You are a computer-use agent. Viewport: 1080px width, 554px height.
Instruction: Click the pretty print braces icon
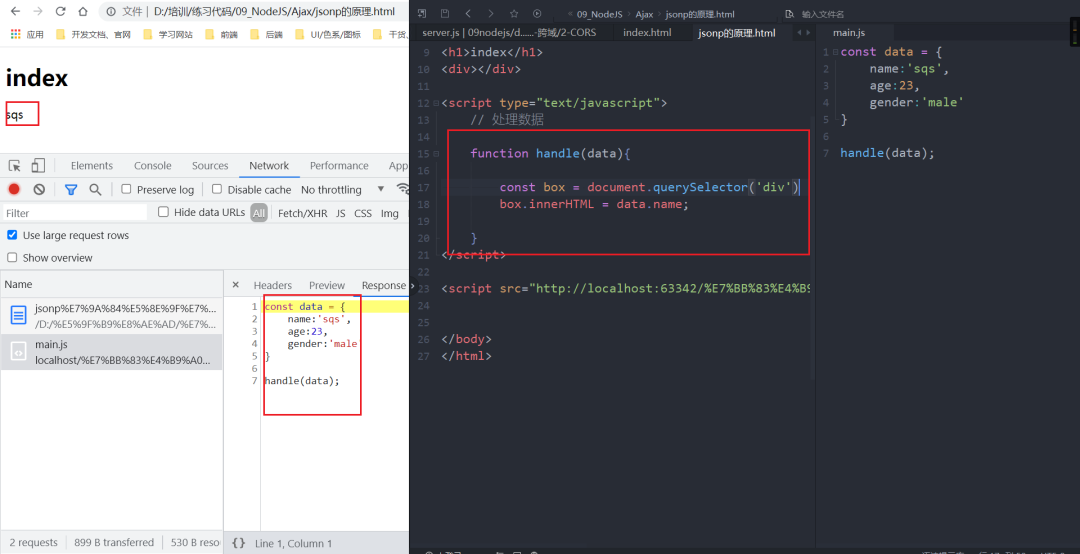[239, 543]
